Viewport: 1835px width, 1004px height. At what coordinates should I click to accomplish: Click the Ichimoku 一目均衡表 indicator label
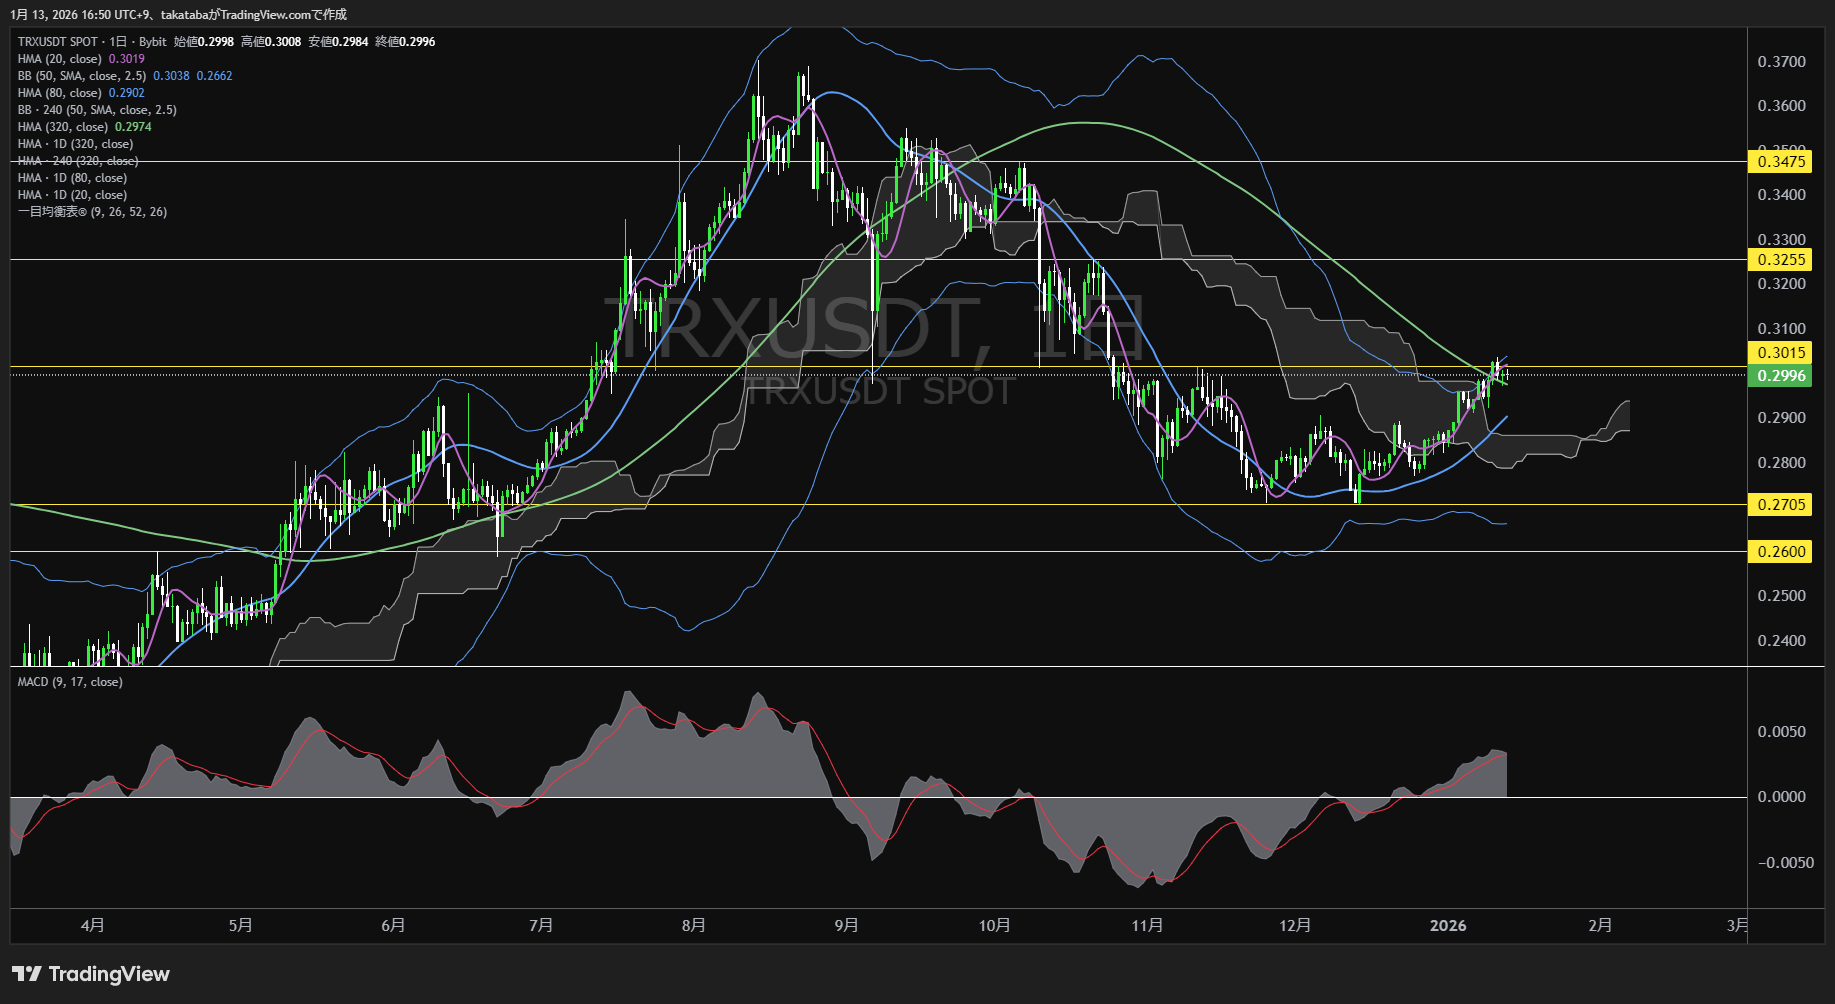point(92,212)
